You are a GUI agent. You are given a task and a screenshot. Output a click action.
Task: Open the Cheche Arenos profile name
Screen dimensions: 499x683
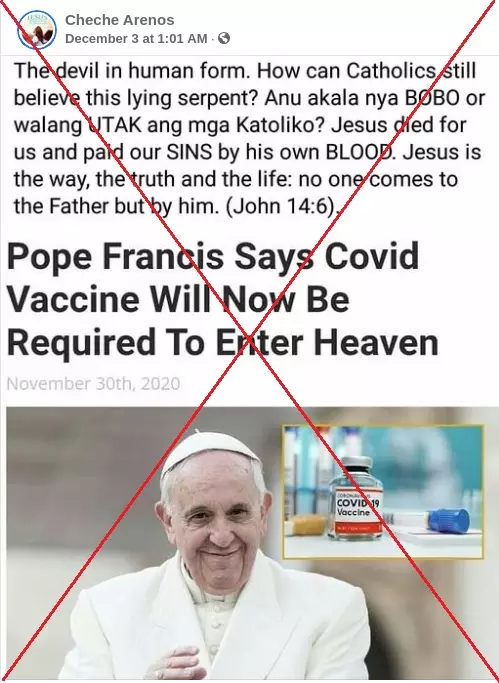pos(120,20)
